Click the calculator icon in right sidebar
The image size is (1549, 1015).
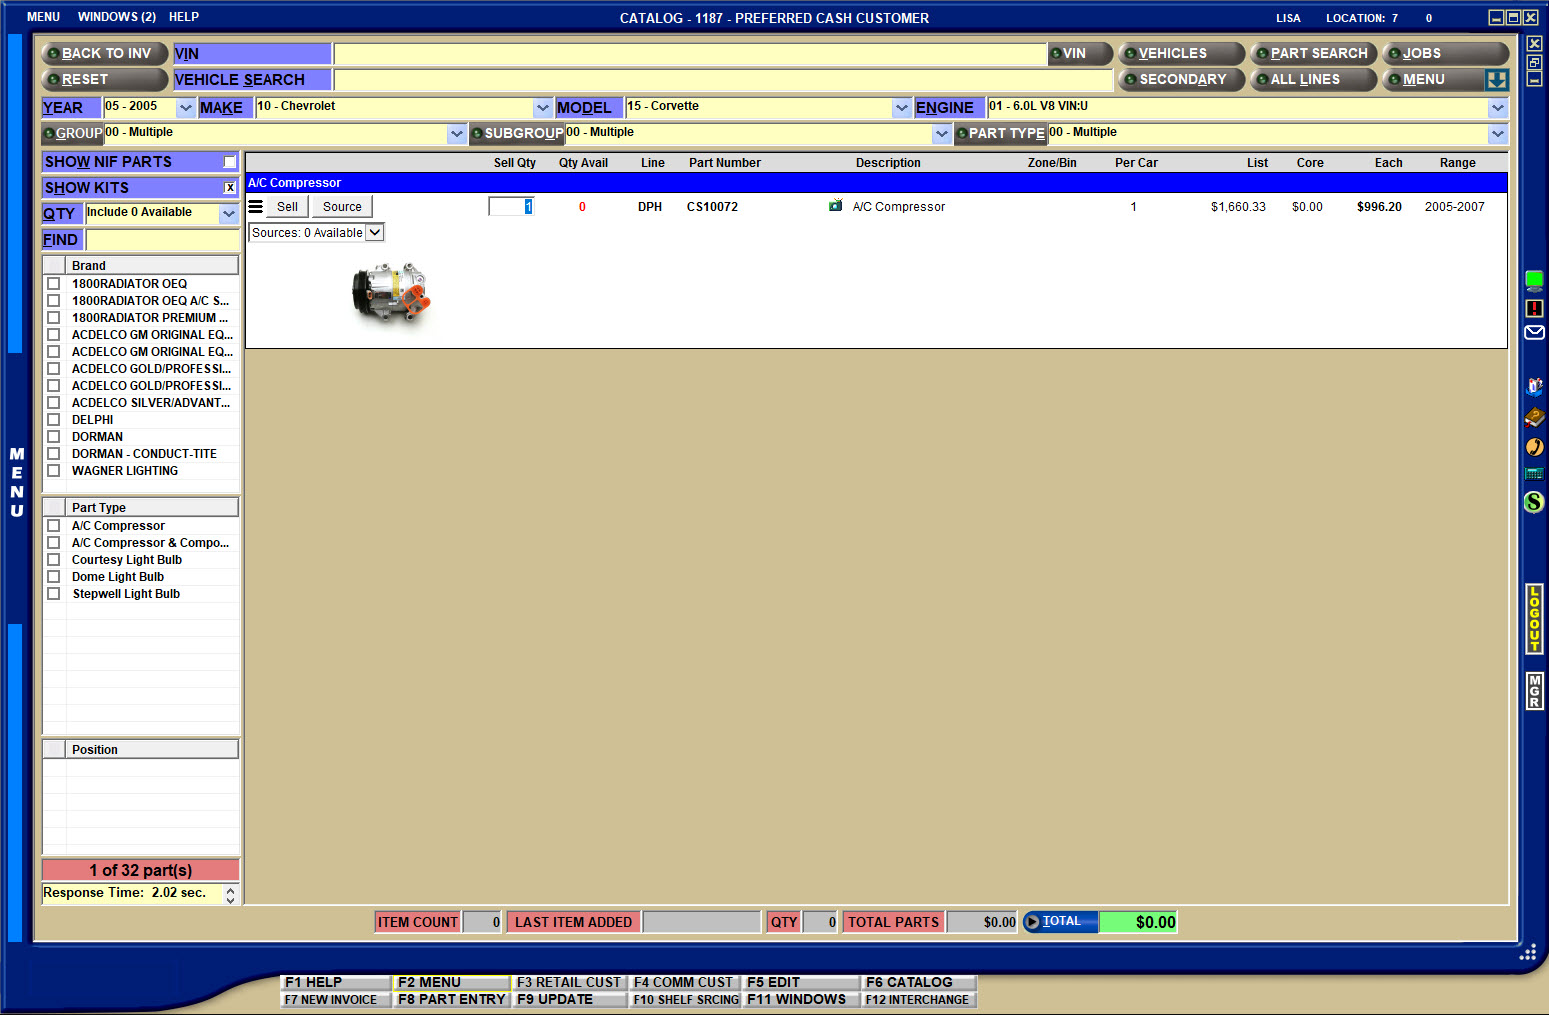point(1534,474)
